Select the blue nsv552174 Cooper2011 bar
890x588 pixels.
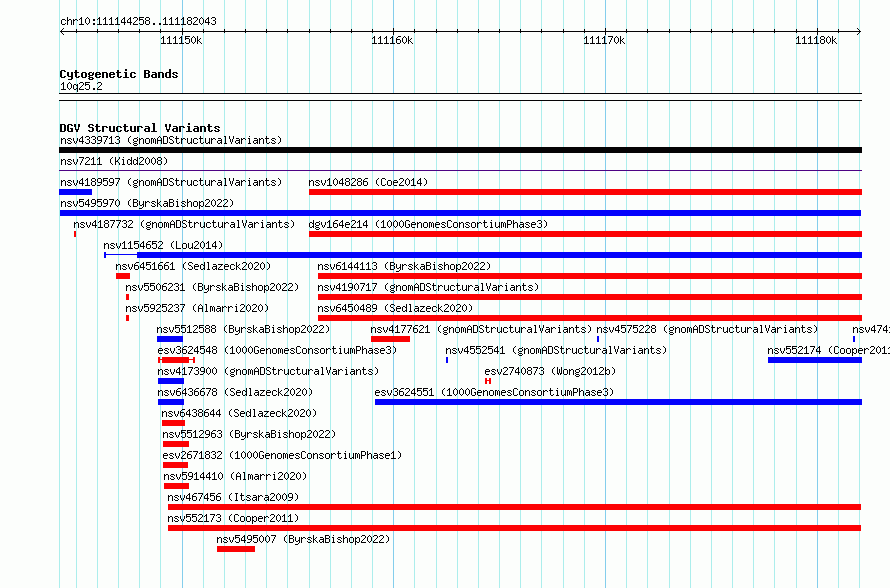(x=815, y=360)
